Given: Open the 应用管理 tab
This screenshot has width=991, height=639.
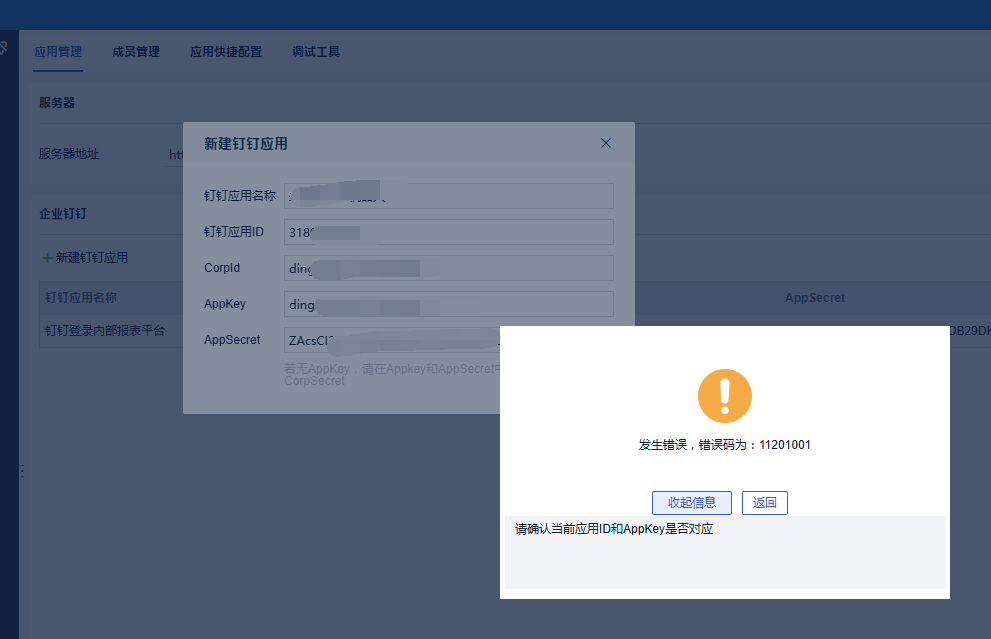Looking at the screenshot, I should pyautogui.click(x=58, y=52).
